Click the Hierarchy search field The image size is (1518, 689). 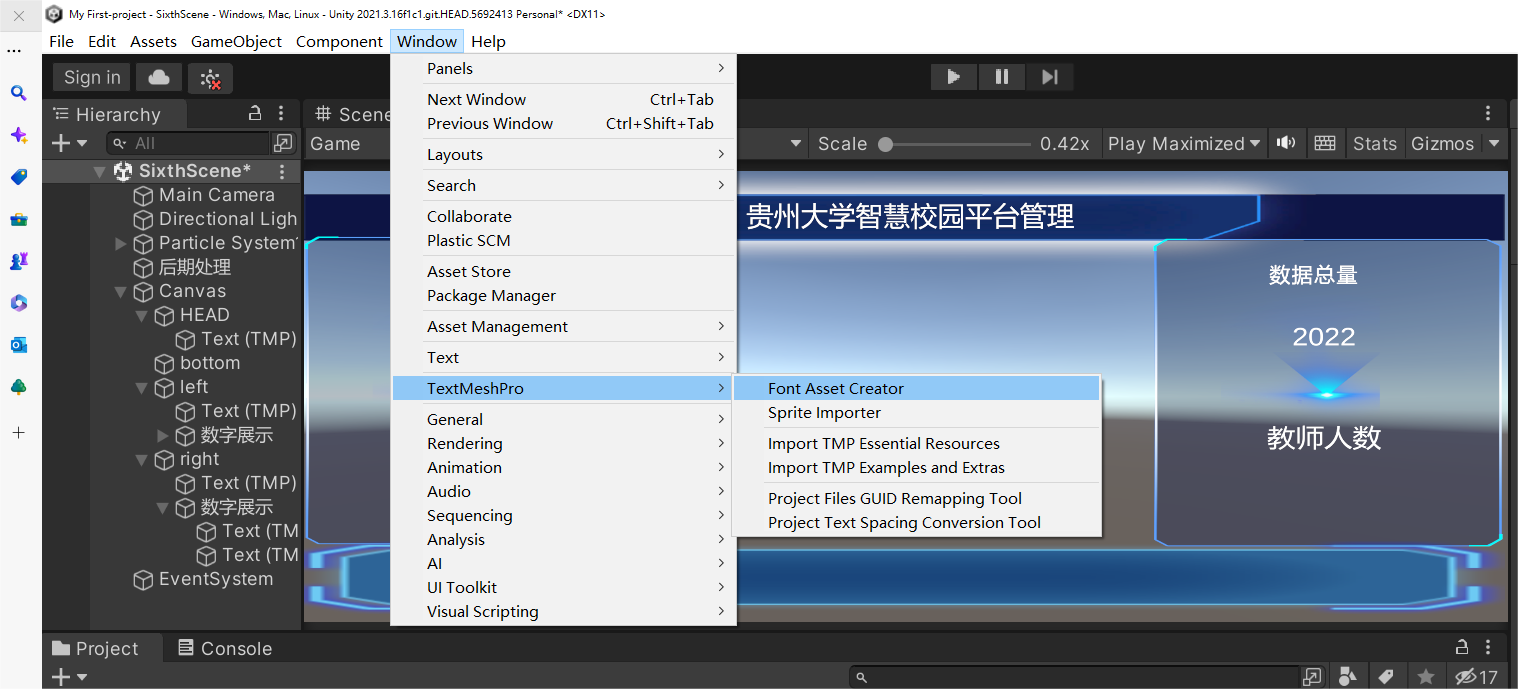188,143
